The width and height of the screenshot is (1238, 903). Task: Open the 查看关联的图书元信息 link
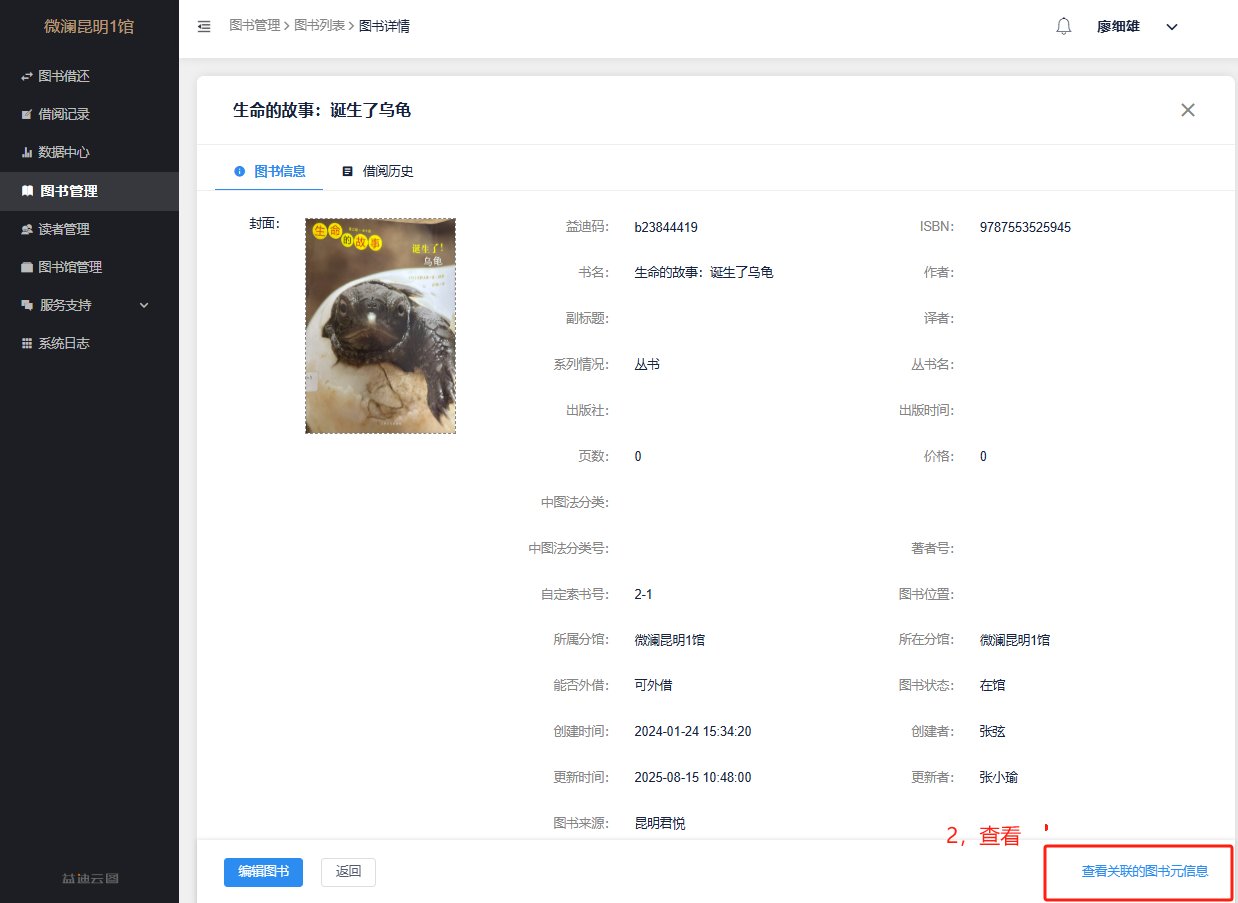[1144, 871]
